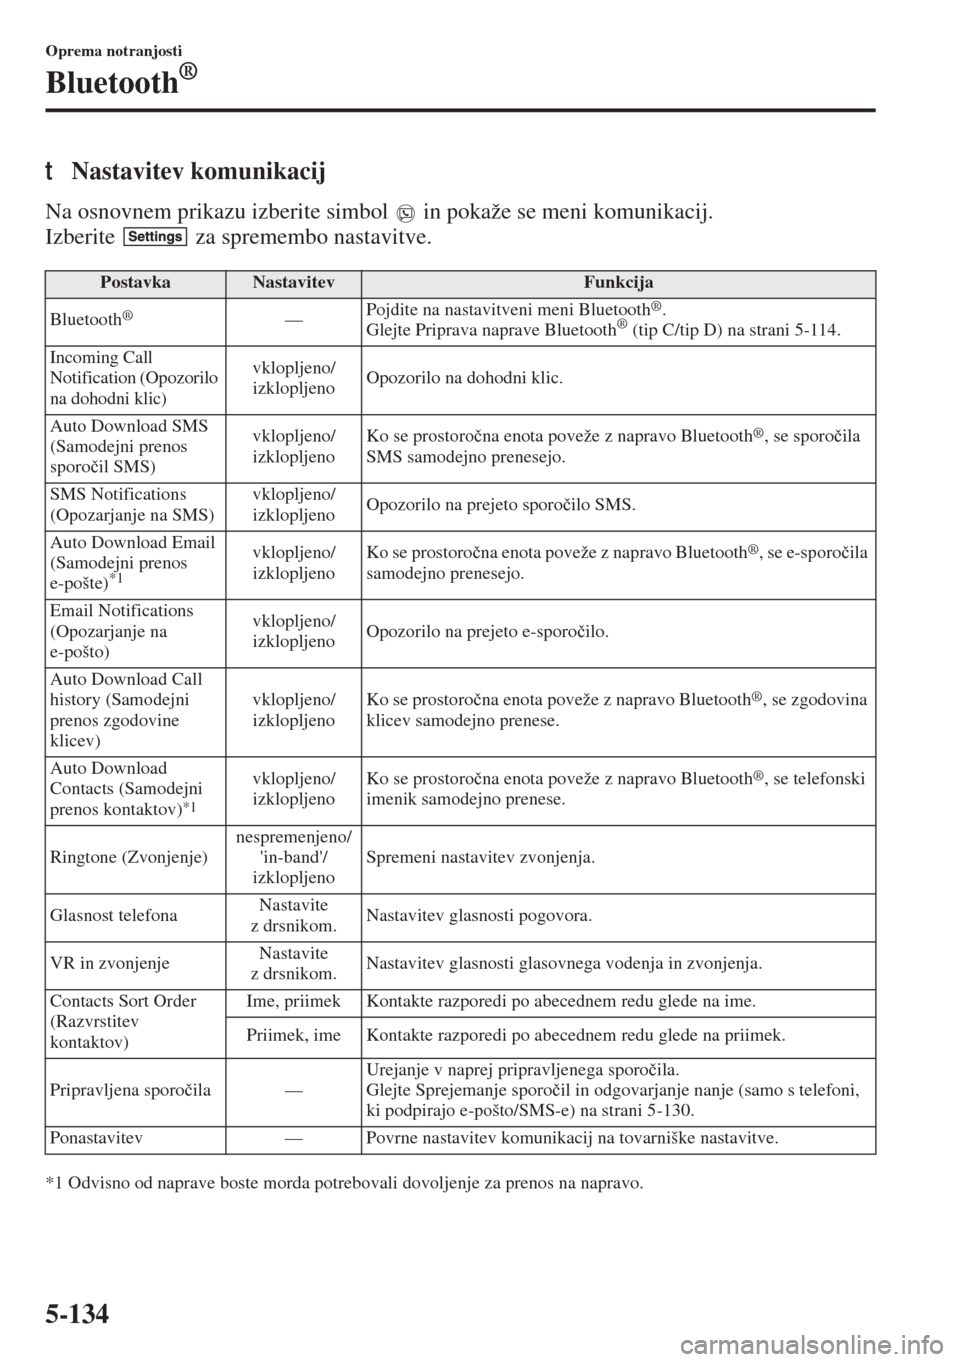Click 'Nastavitev glasnosti glasovnega vodenja in zvonjenja.' text
960x1362 pixels.
(x=564, y=964)
